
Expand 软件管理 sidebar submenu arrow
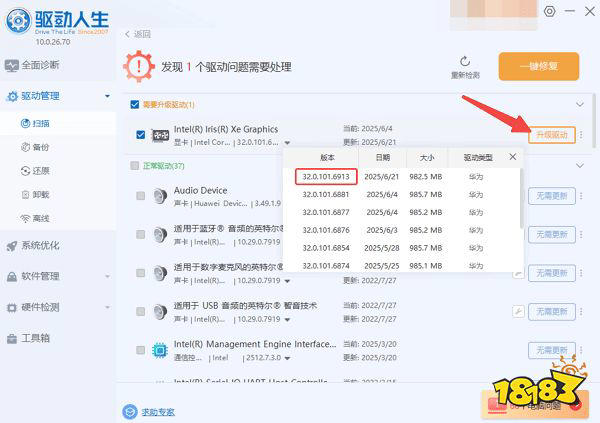[x=108, y=276]
